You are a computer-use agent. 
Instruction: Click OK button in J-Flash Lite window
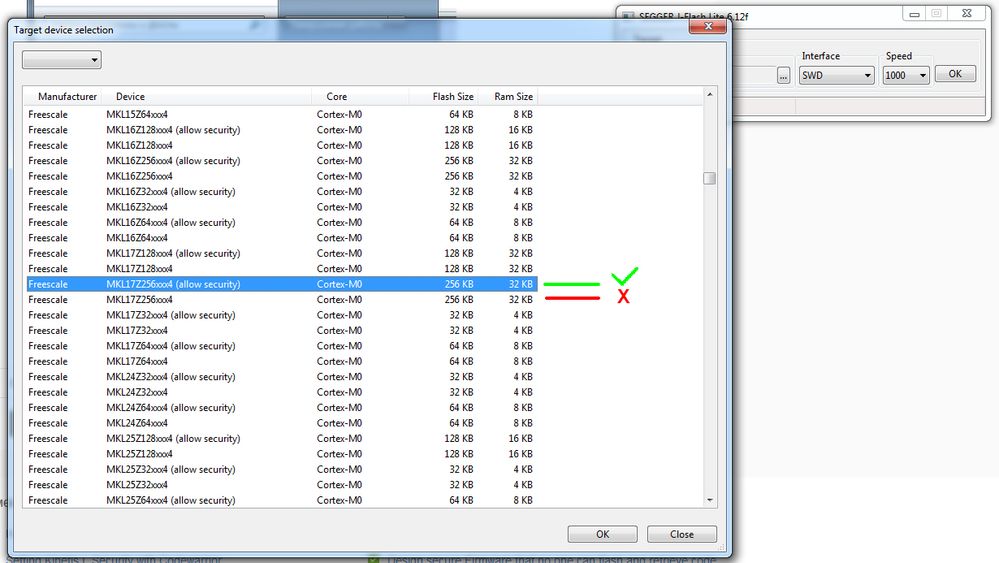tap(955, 74)
